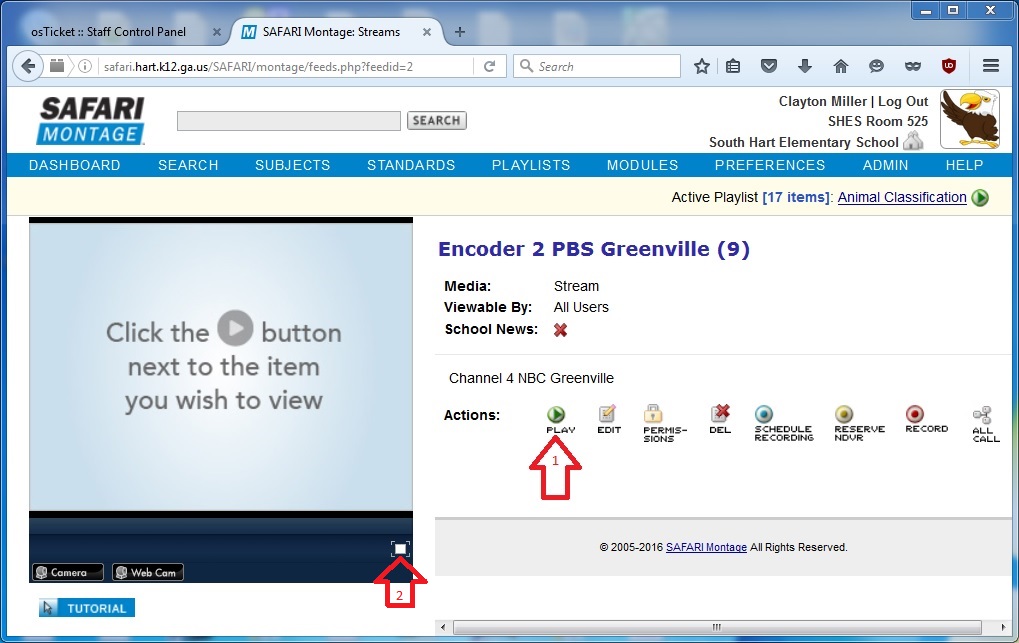Viewport: 1019px width, 643px height.
Task: Go to the Admin menu
Action: point(885,165)
